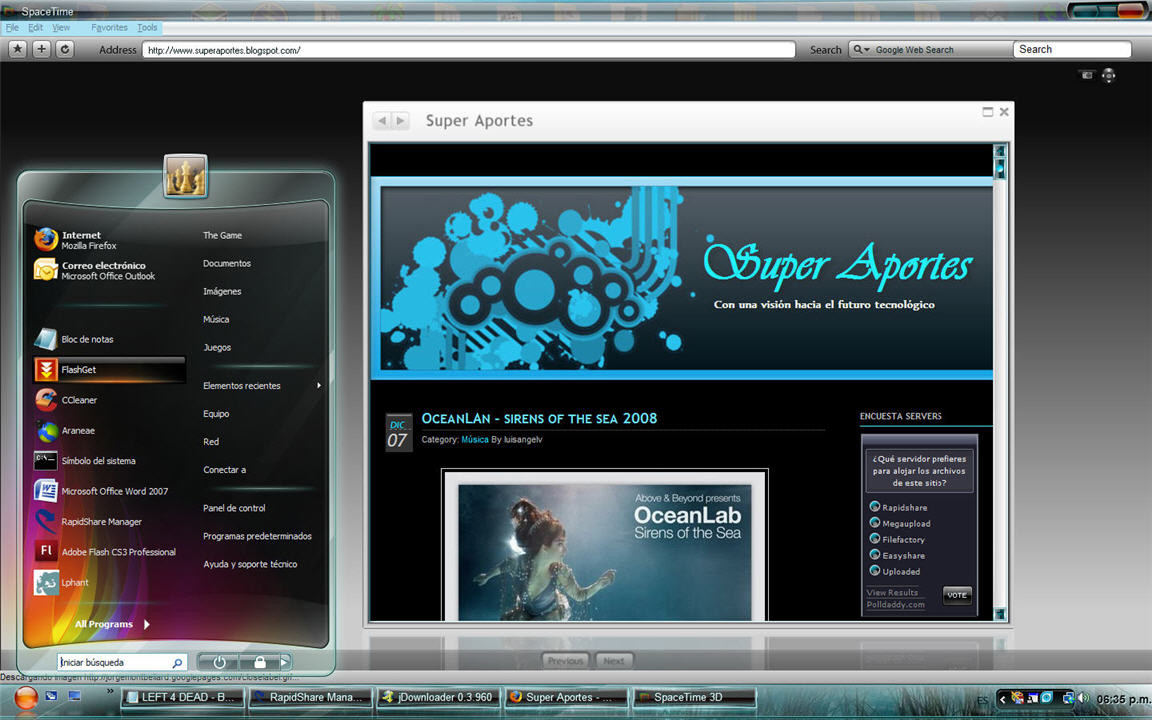Click the lock button in the Start menu
Screen dimensions: 1152x720
[x=259, y=662]
